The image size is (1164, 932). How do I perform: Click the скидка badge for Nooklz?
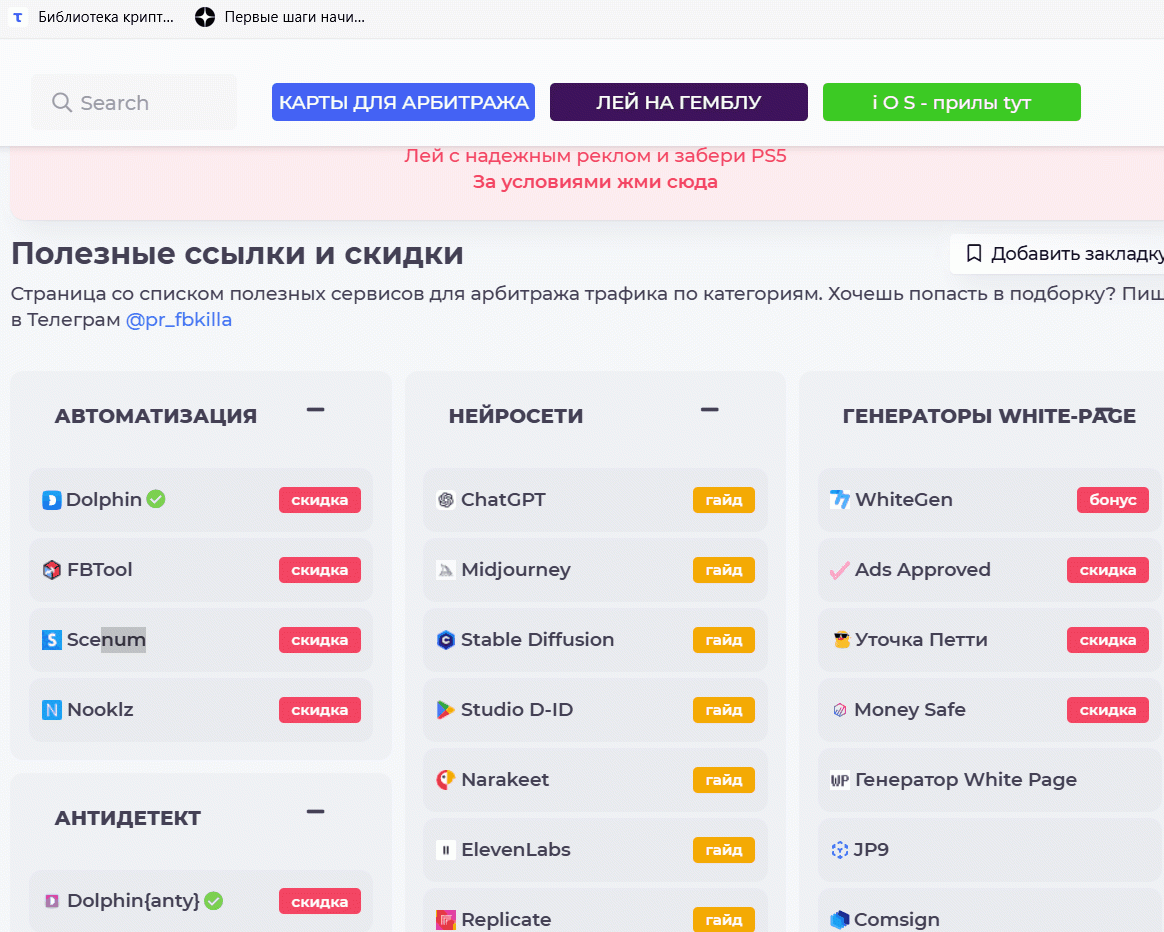tap(320, 710)
